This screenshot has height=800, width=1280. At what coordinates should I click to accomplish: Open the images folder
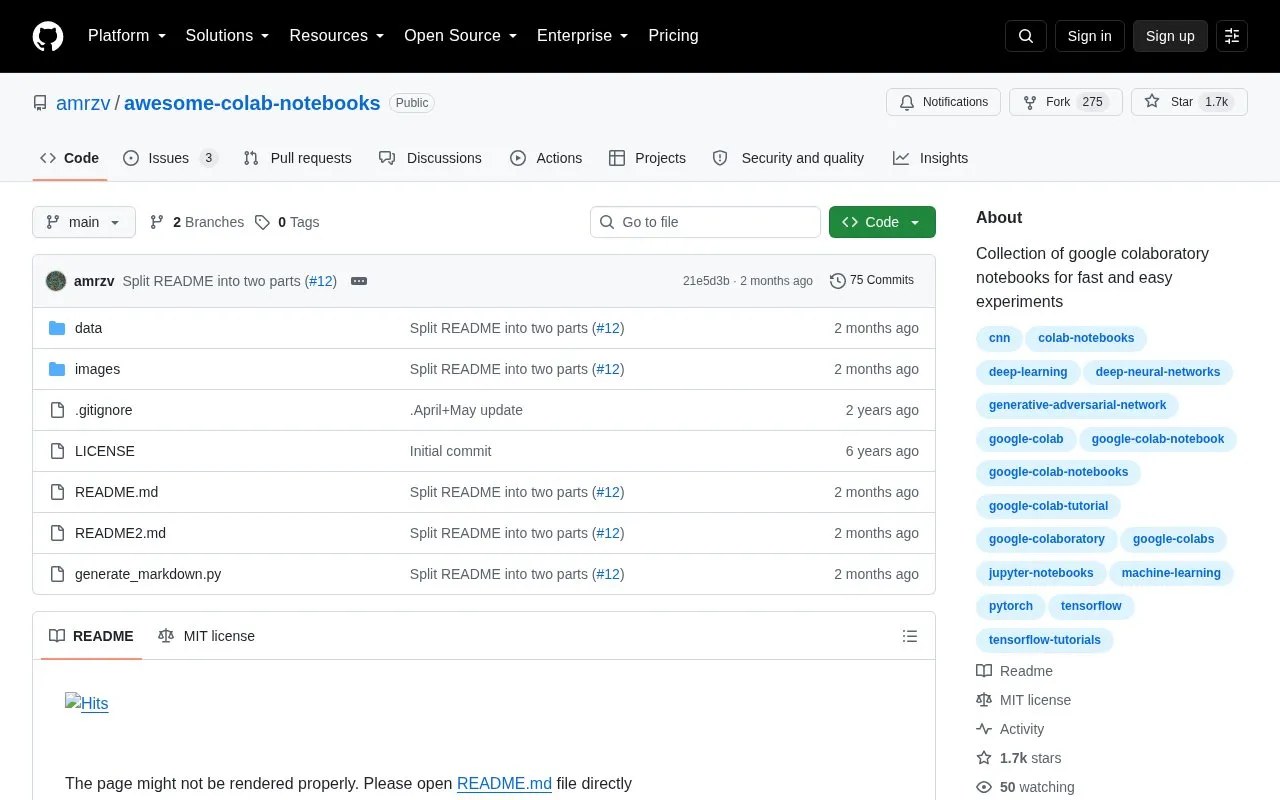(97, 369)
